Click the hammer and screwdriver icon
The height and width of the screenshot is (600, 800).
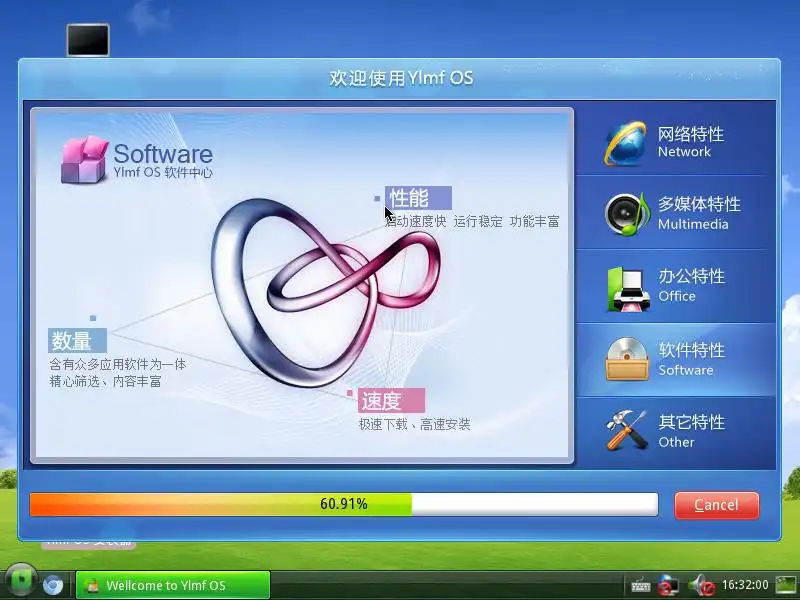pyautogui.click(x=627, y=430)
